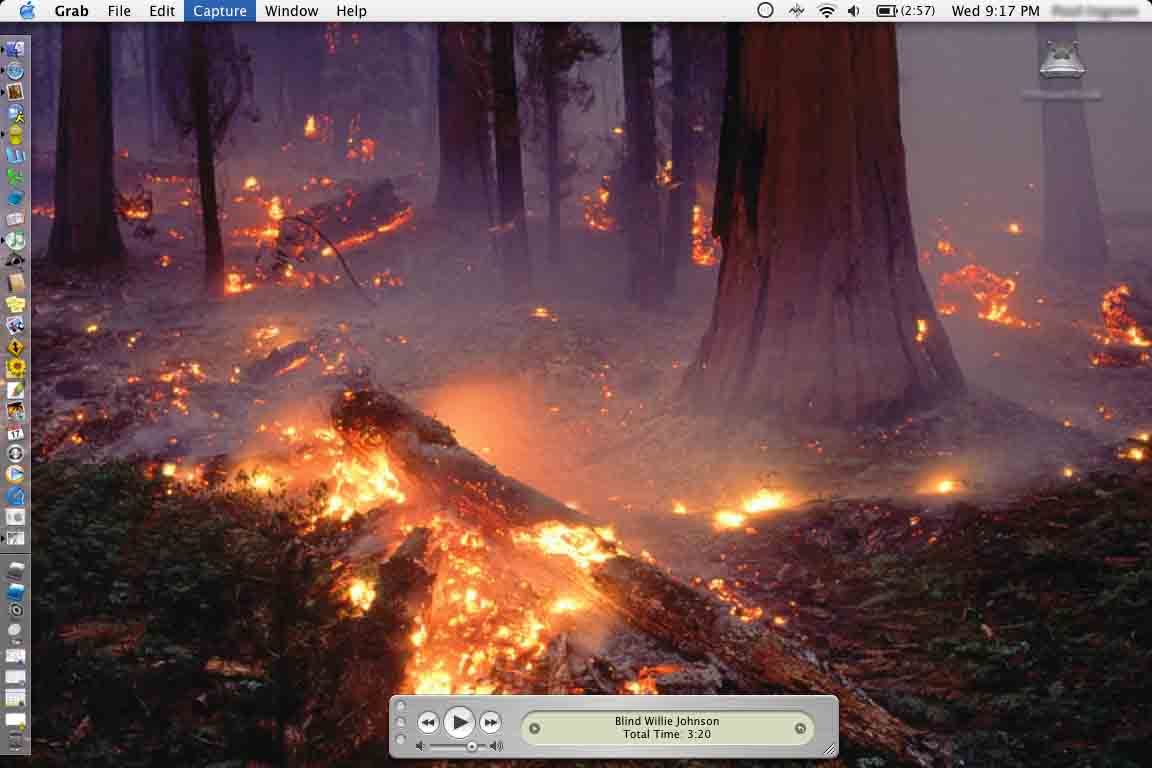
Task: Click the clock showing Wed 9:17 PM
Action: [995, 11]
